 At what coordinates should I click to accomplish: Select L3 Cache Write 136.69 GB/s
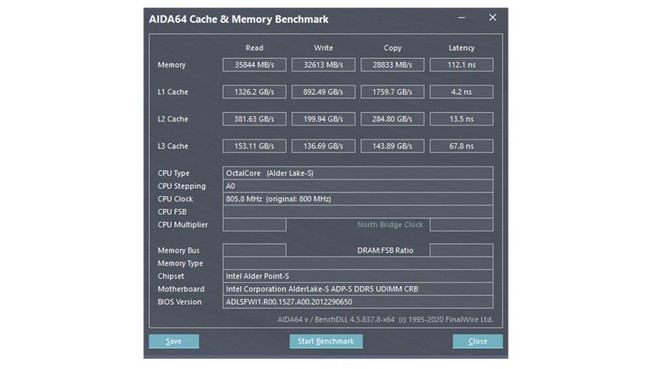[x=323, y=146]
